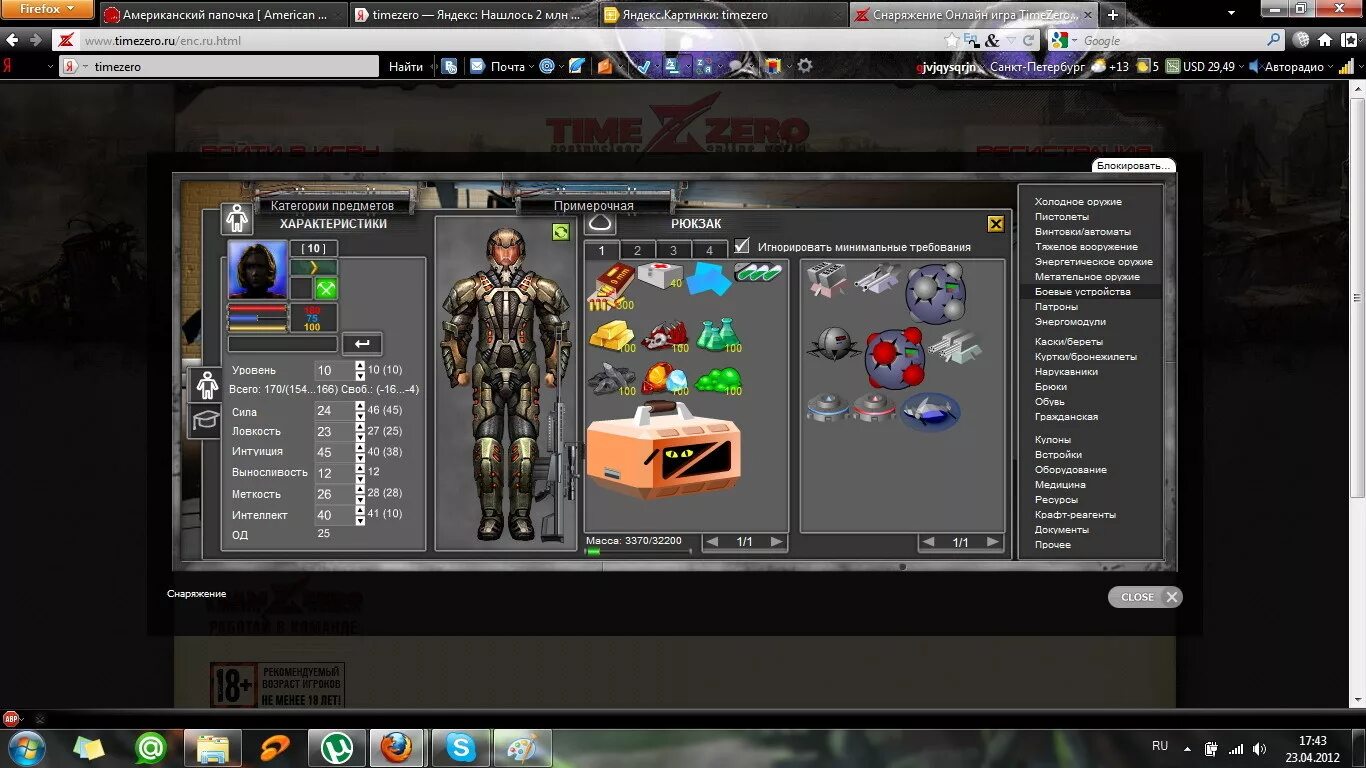Screen dimensions: 1366x768
Task: Open the orange cat carrier box
Action: [663, 449]
